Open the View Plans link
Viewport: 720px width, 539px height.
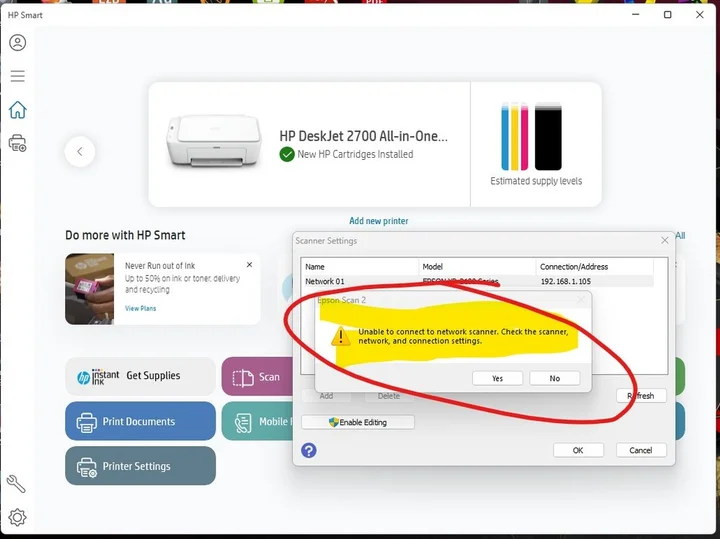[x=140, y=309]
